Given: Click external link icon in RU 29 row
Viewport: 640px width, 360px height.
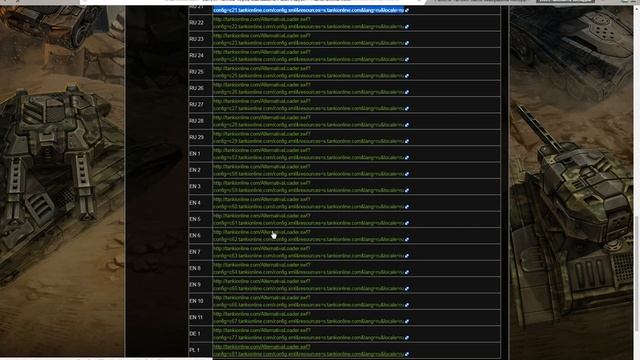Looking at the screenshot, I should (407, 141).
